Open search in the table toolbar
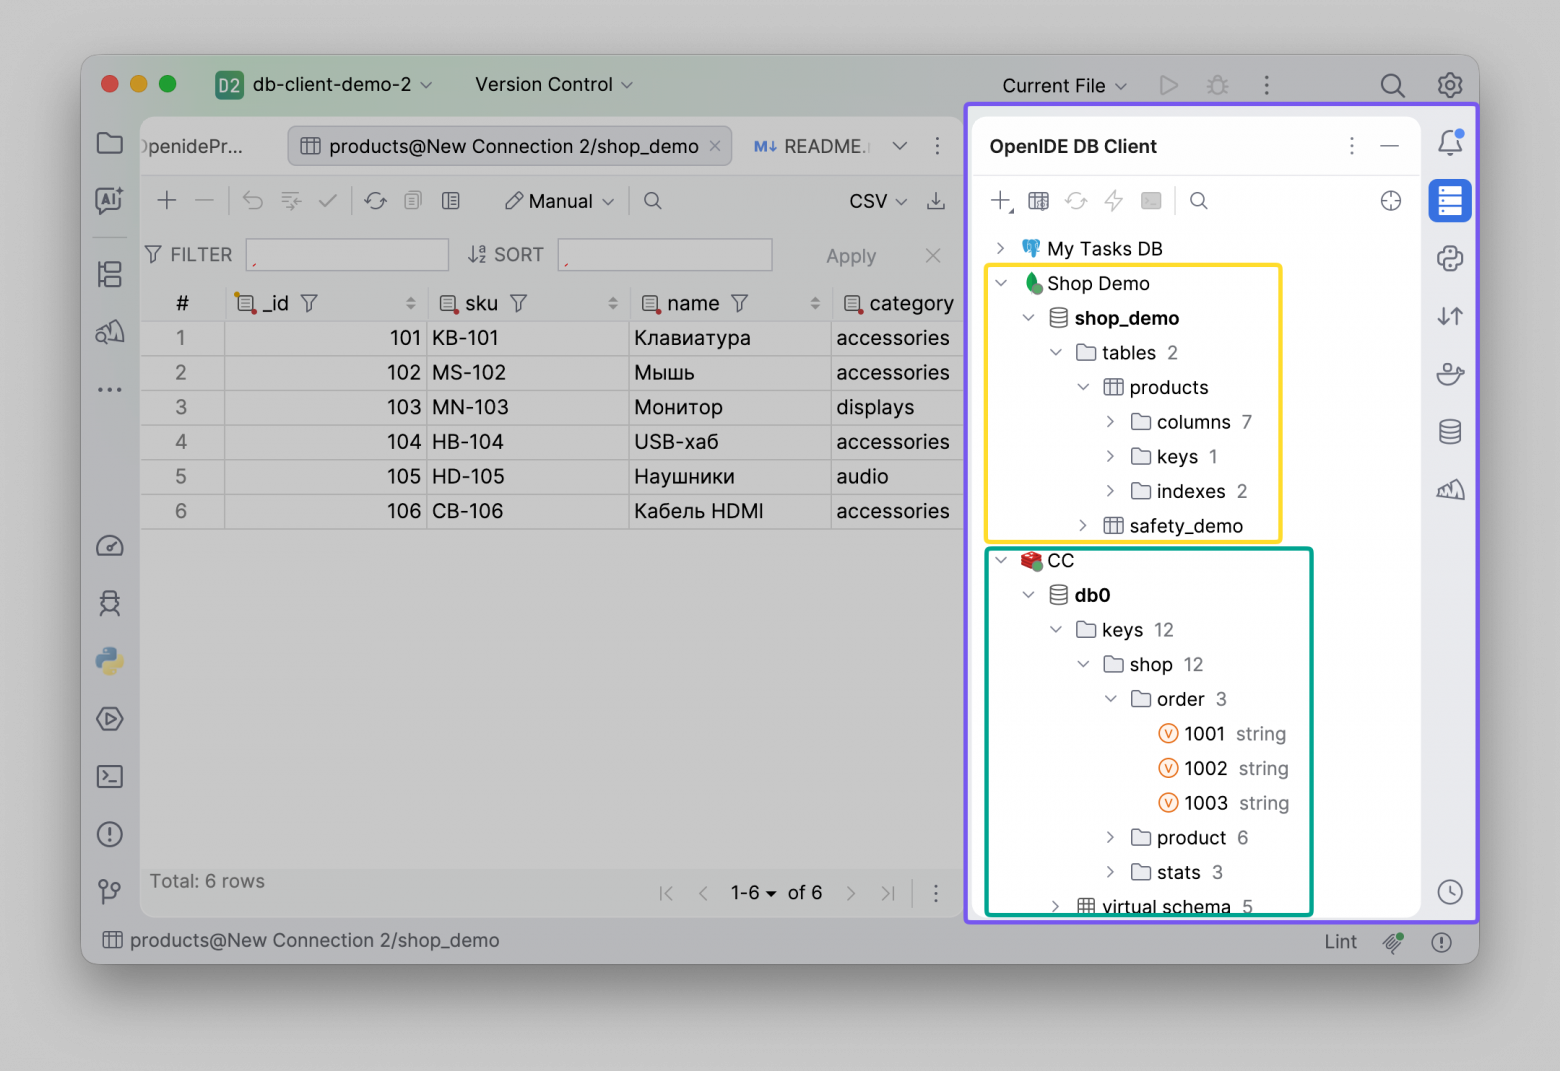 click(653, 201)
